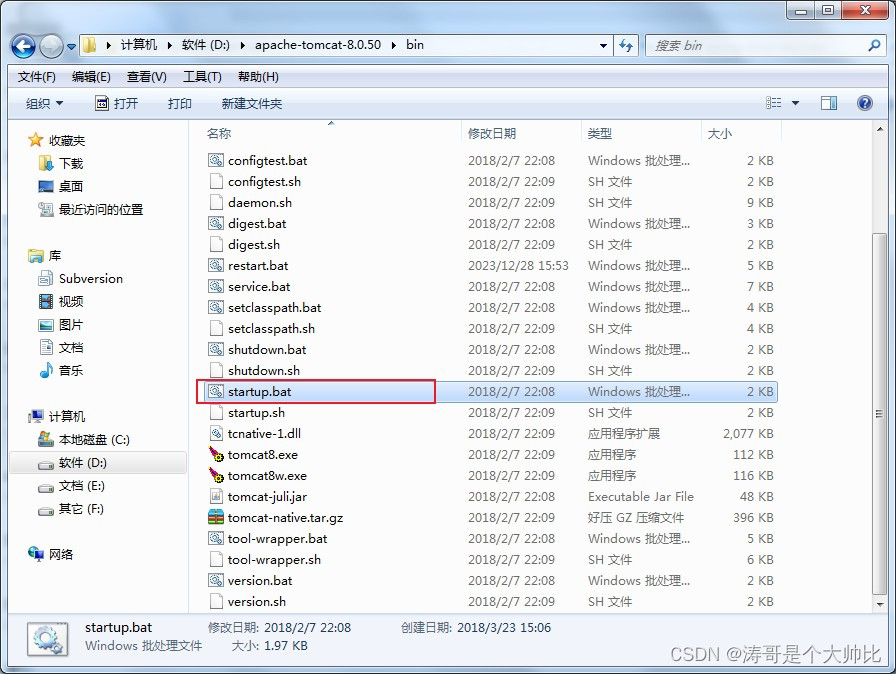The height and width of the screenshot is (674, 896).
Task: Expand the 组织 dropdown
Action: 45,103
